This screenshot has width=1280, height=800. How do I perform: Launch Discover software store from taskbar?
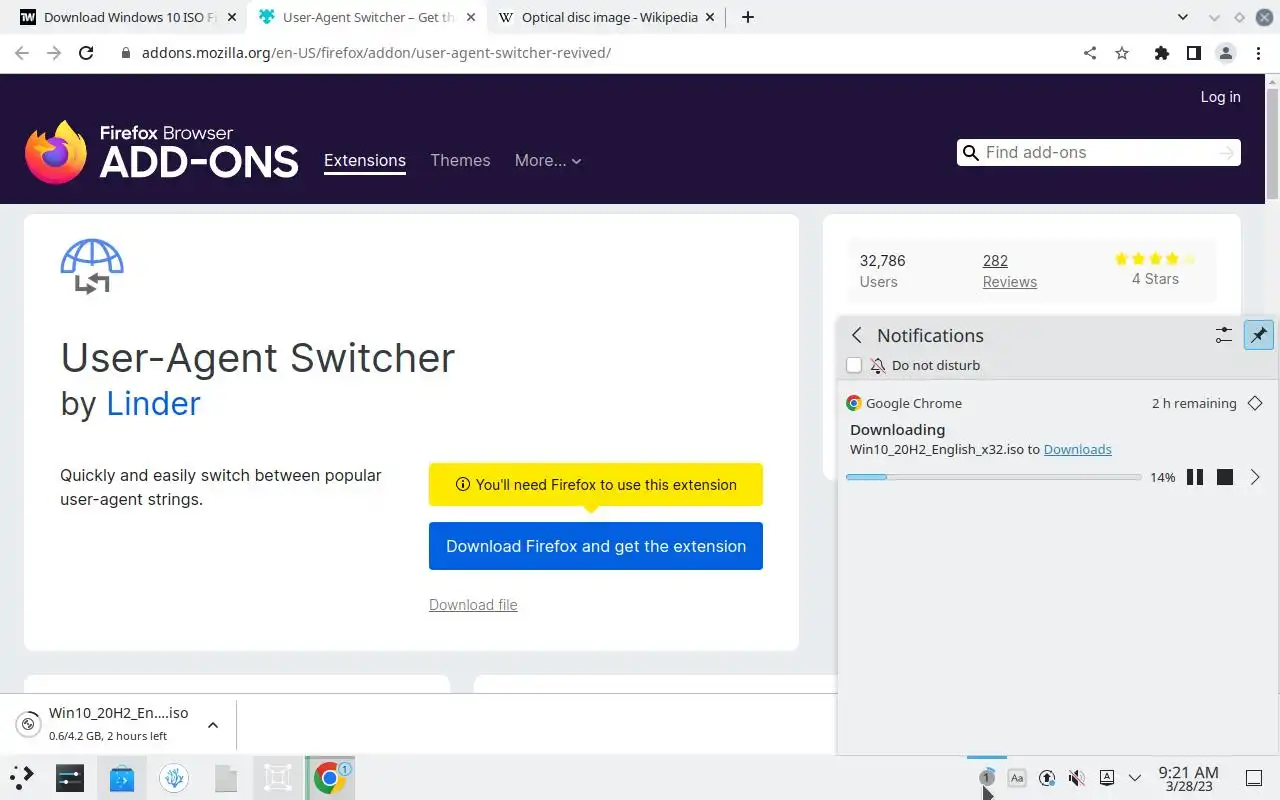pos(122,777)
